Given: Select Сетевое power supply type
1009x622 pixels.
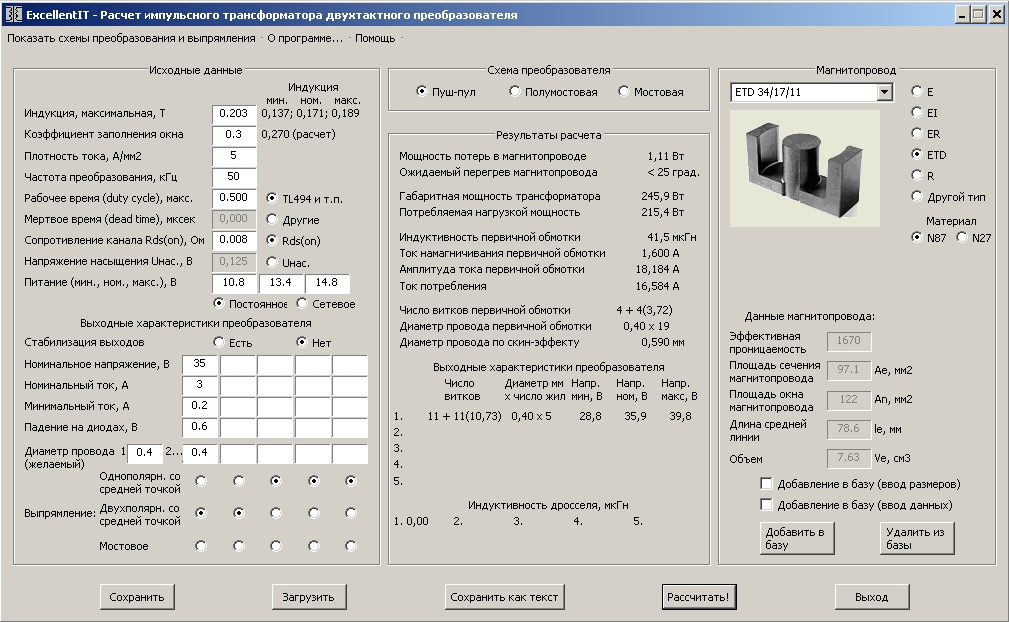Looking at the screenshot, I should click(x=303, y=304).
